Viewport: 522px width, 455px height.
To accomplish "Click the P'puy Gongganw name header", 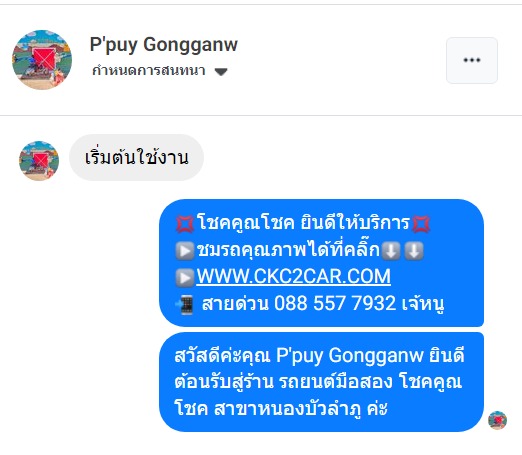I will point(164,45).
